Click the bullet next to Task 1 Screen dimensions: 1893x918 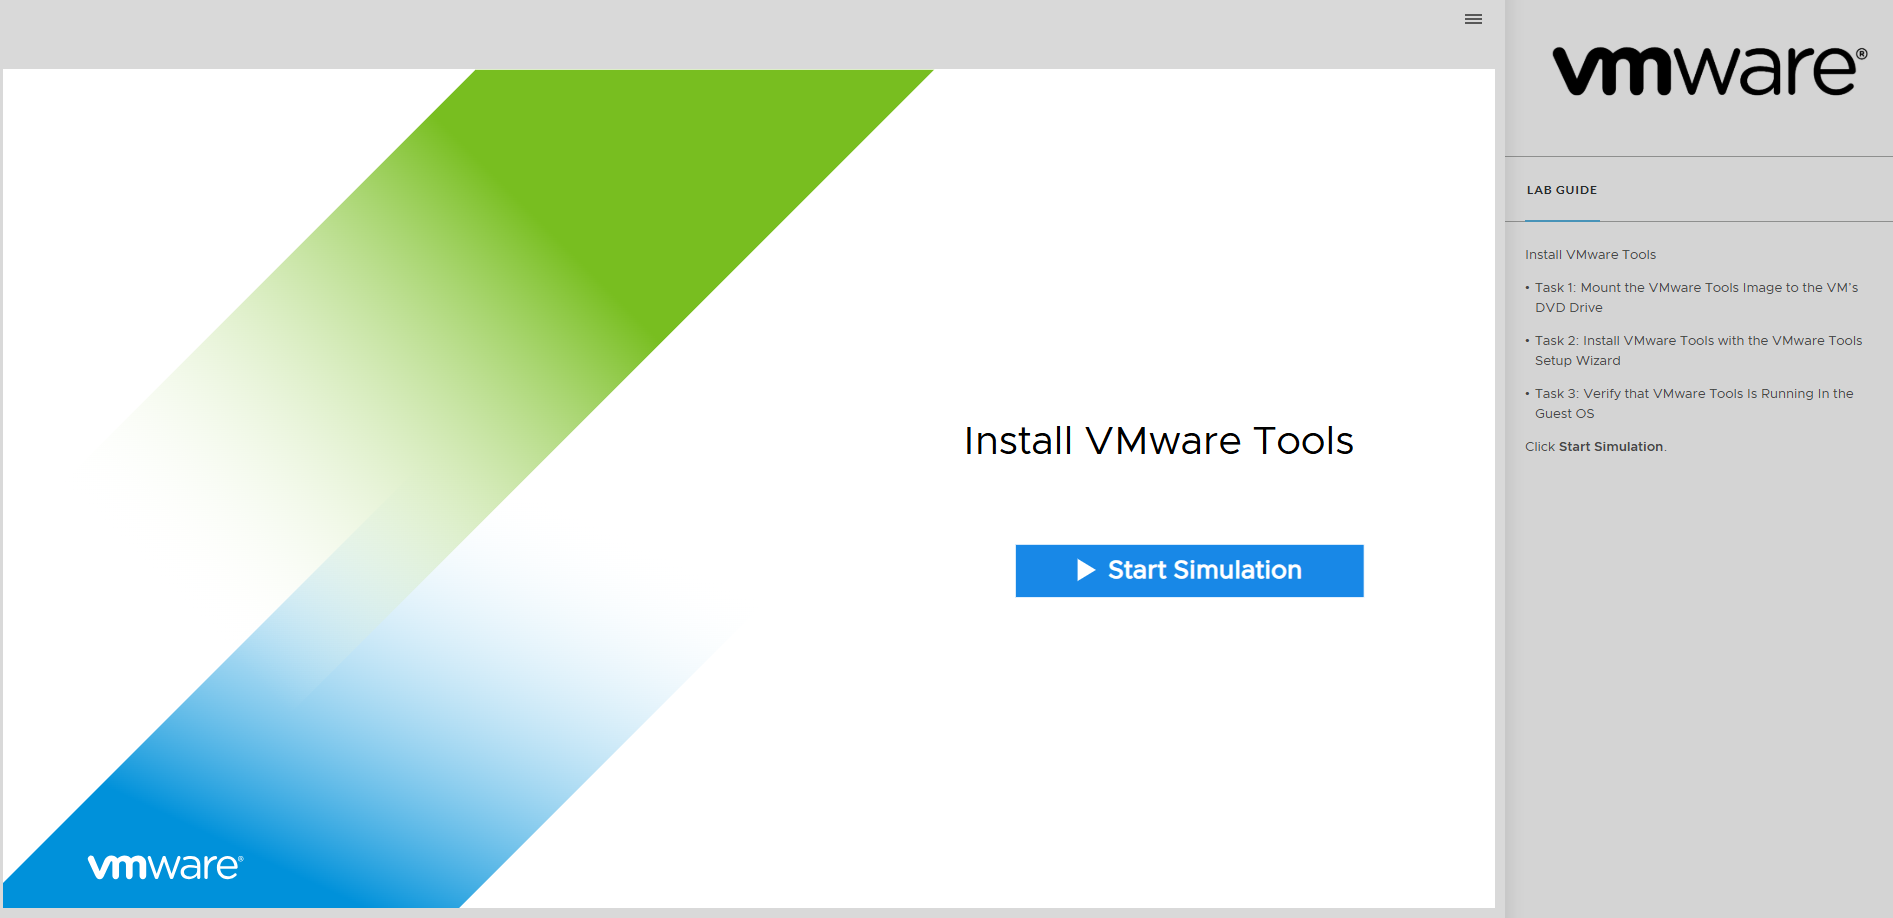point(1528,287)
